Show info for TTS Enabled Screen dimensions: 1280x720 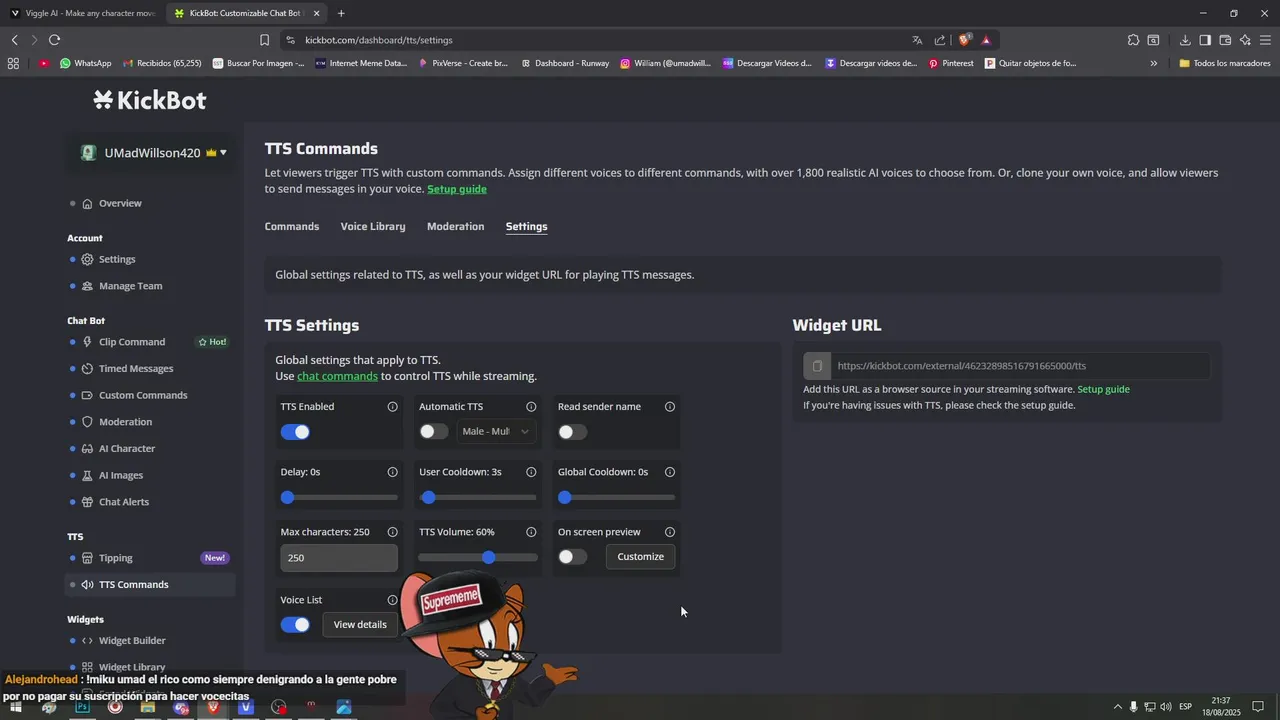pos(392,407)
